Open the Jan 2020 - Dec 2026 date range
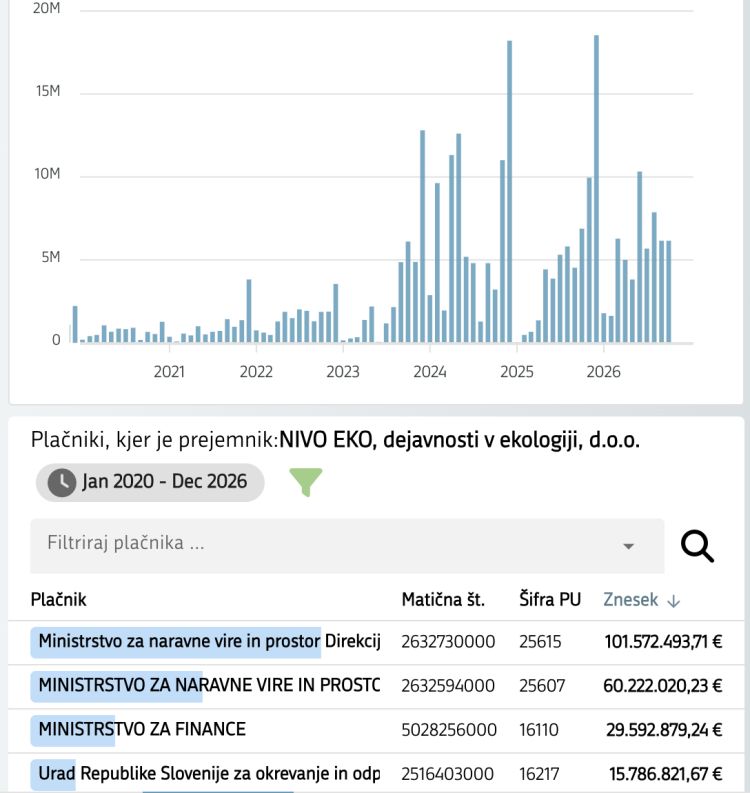The image size is (750, 793). pyautogui.click(x=150, y=482)
